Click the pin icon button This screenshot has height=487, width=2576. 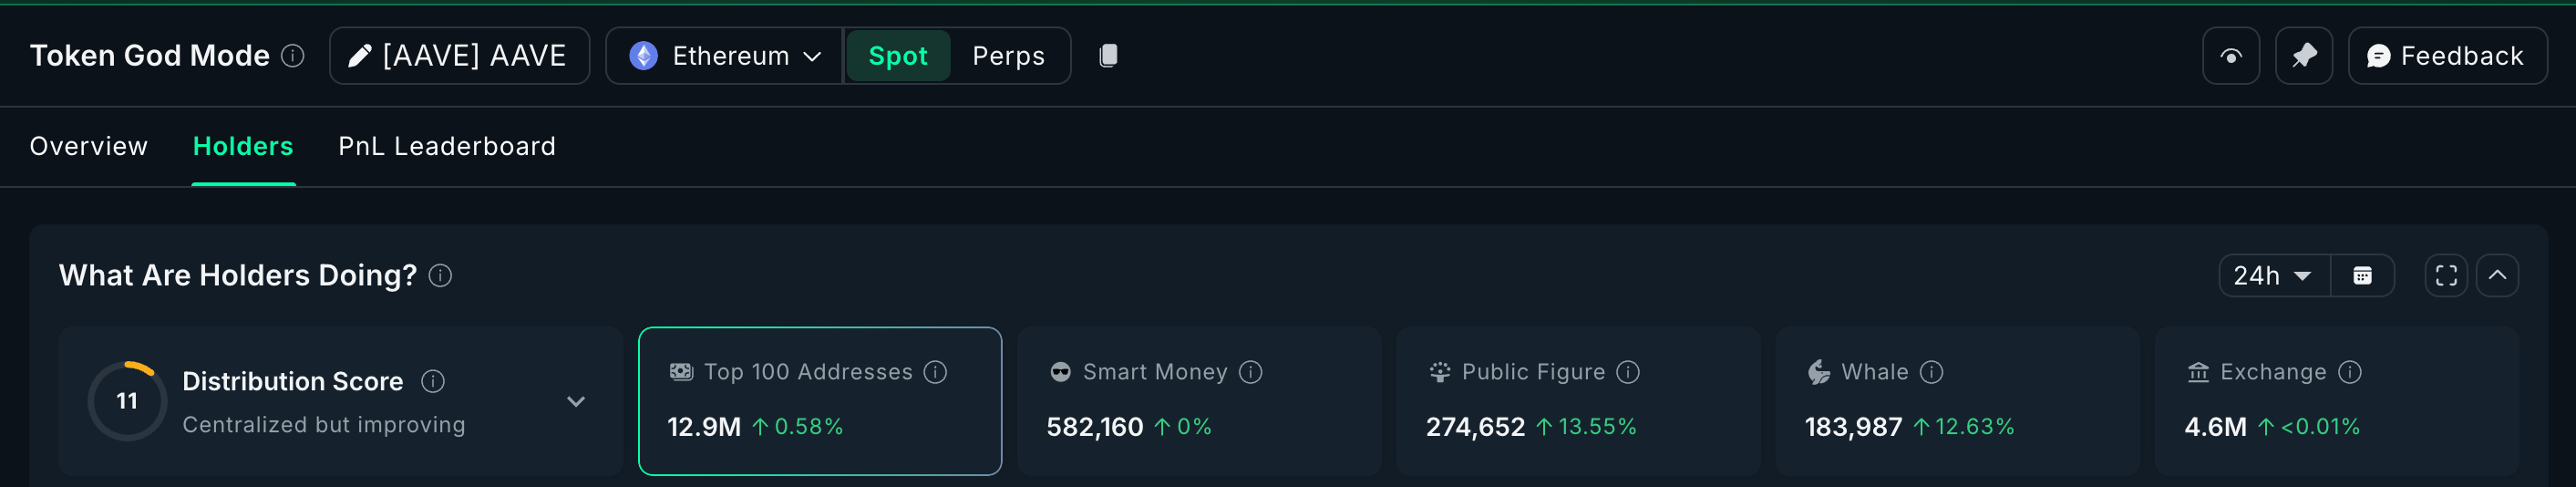pyautogui.click(x=2304, y=56)
